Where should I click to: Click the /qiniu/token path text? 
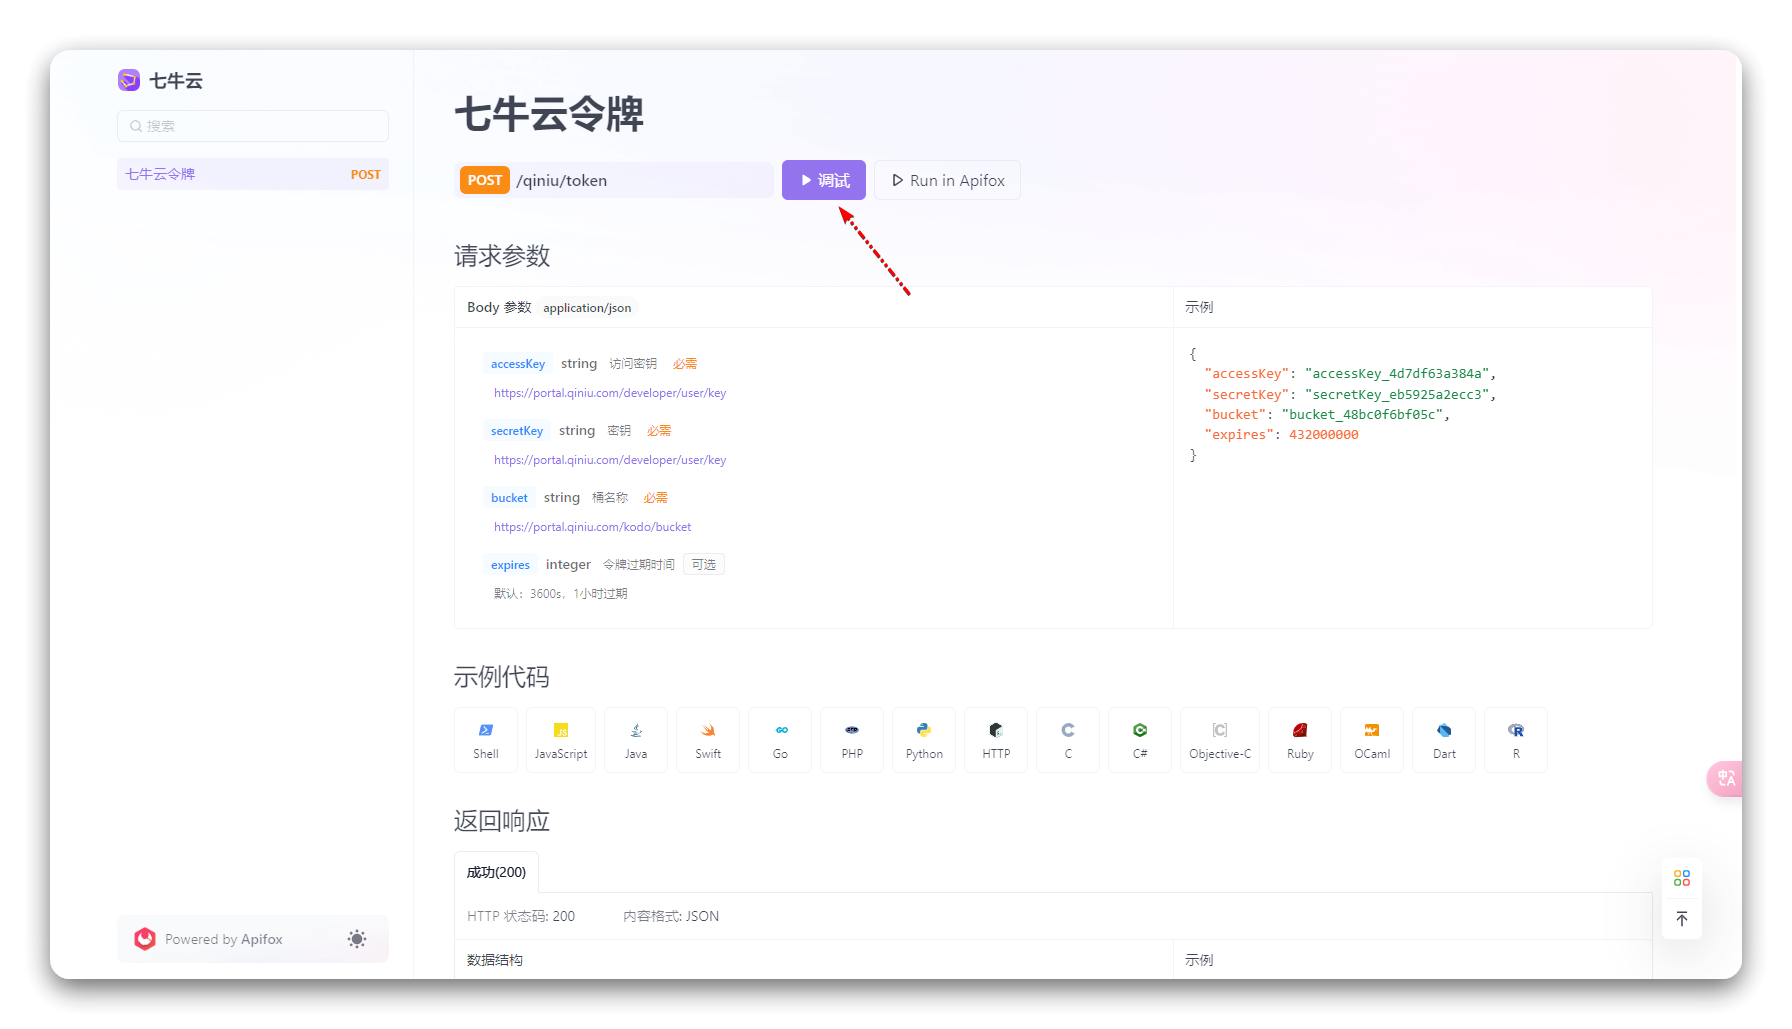(562, 181)
